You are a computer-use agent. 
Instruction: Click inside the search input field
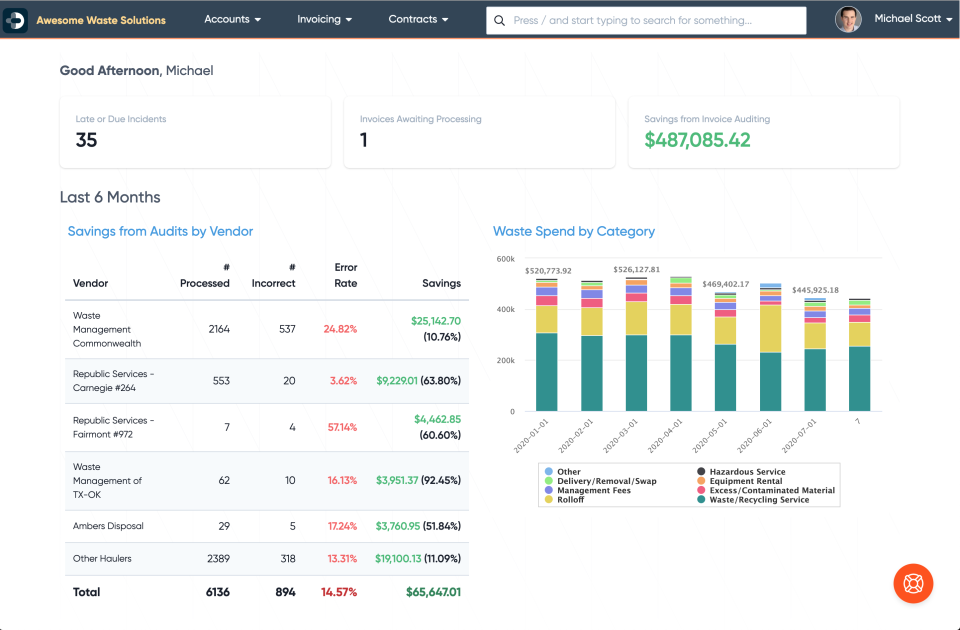(640, 19)
